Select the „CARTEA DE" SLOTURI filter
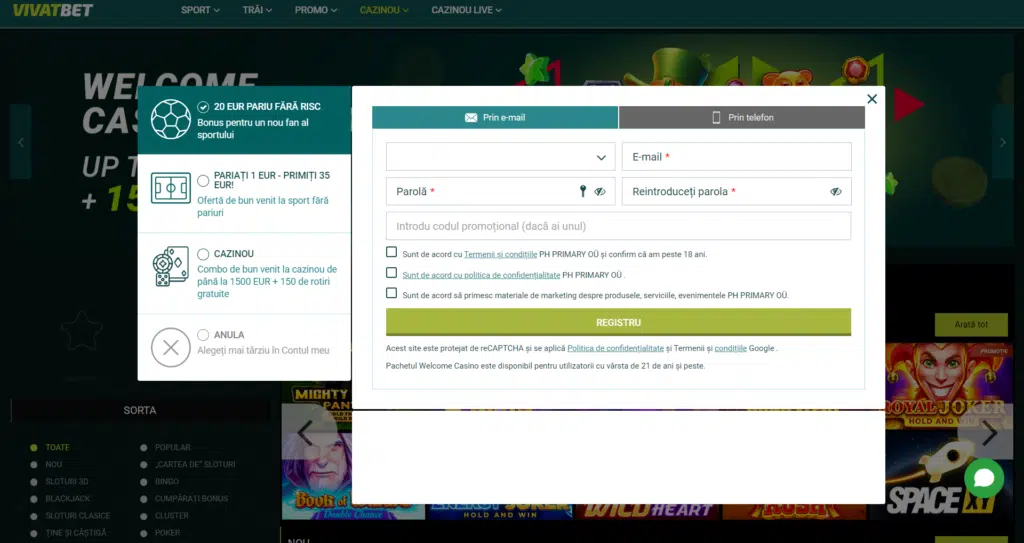The height and width of the screenshot is (543, 1024). [x=188, y=465]
